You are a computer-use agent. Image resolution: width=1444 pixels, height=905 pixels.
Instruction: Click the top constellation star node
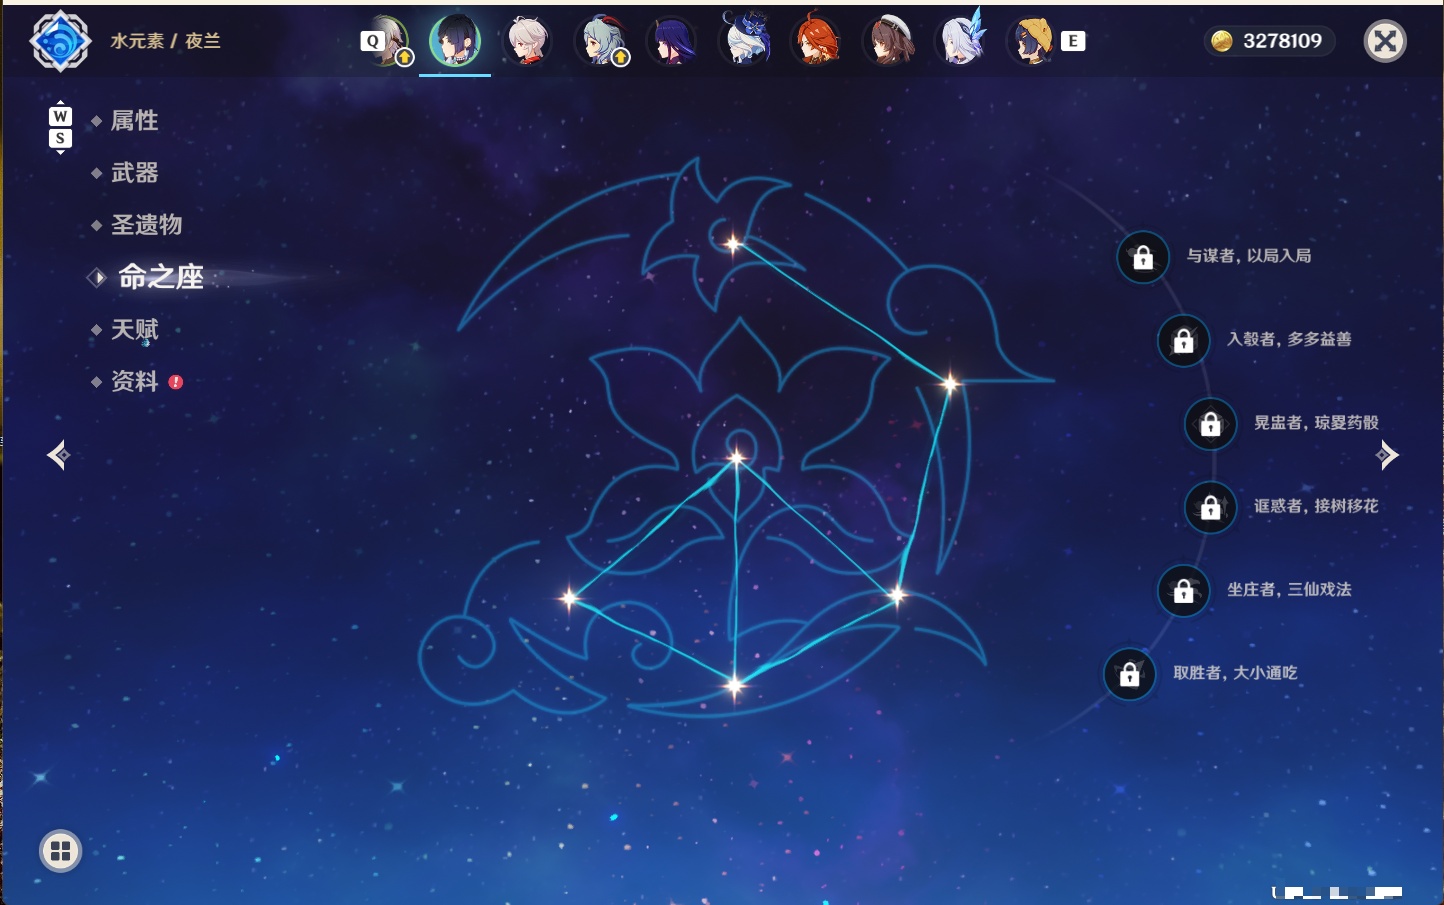733,243
